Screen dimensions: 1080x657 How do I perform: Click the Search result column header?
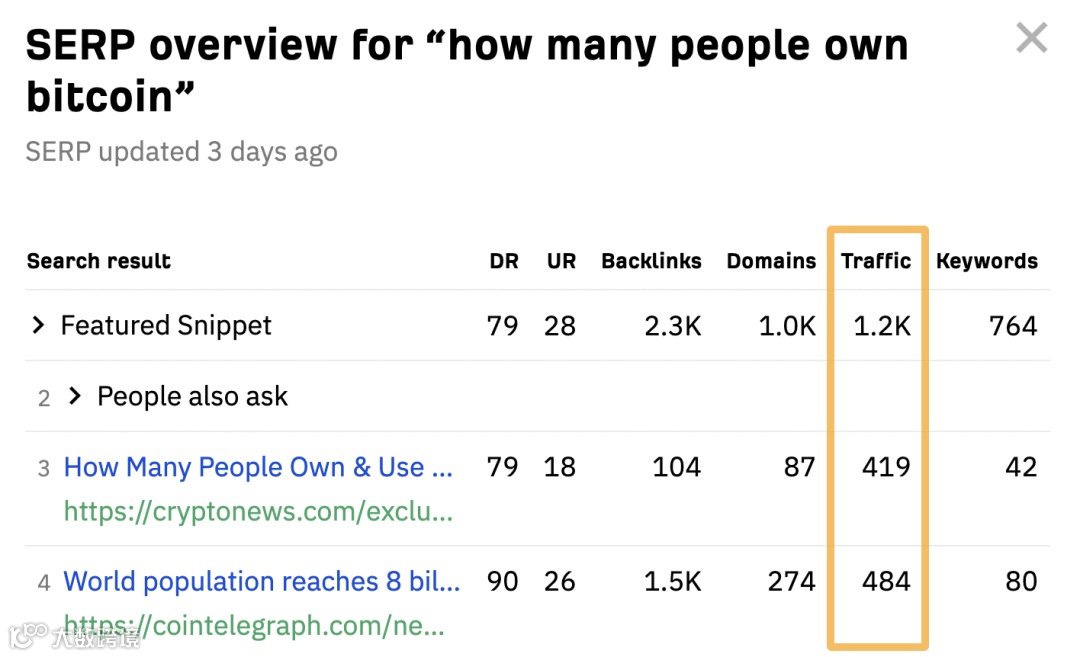(x=98, y=261)
